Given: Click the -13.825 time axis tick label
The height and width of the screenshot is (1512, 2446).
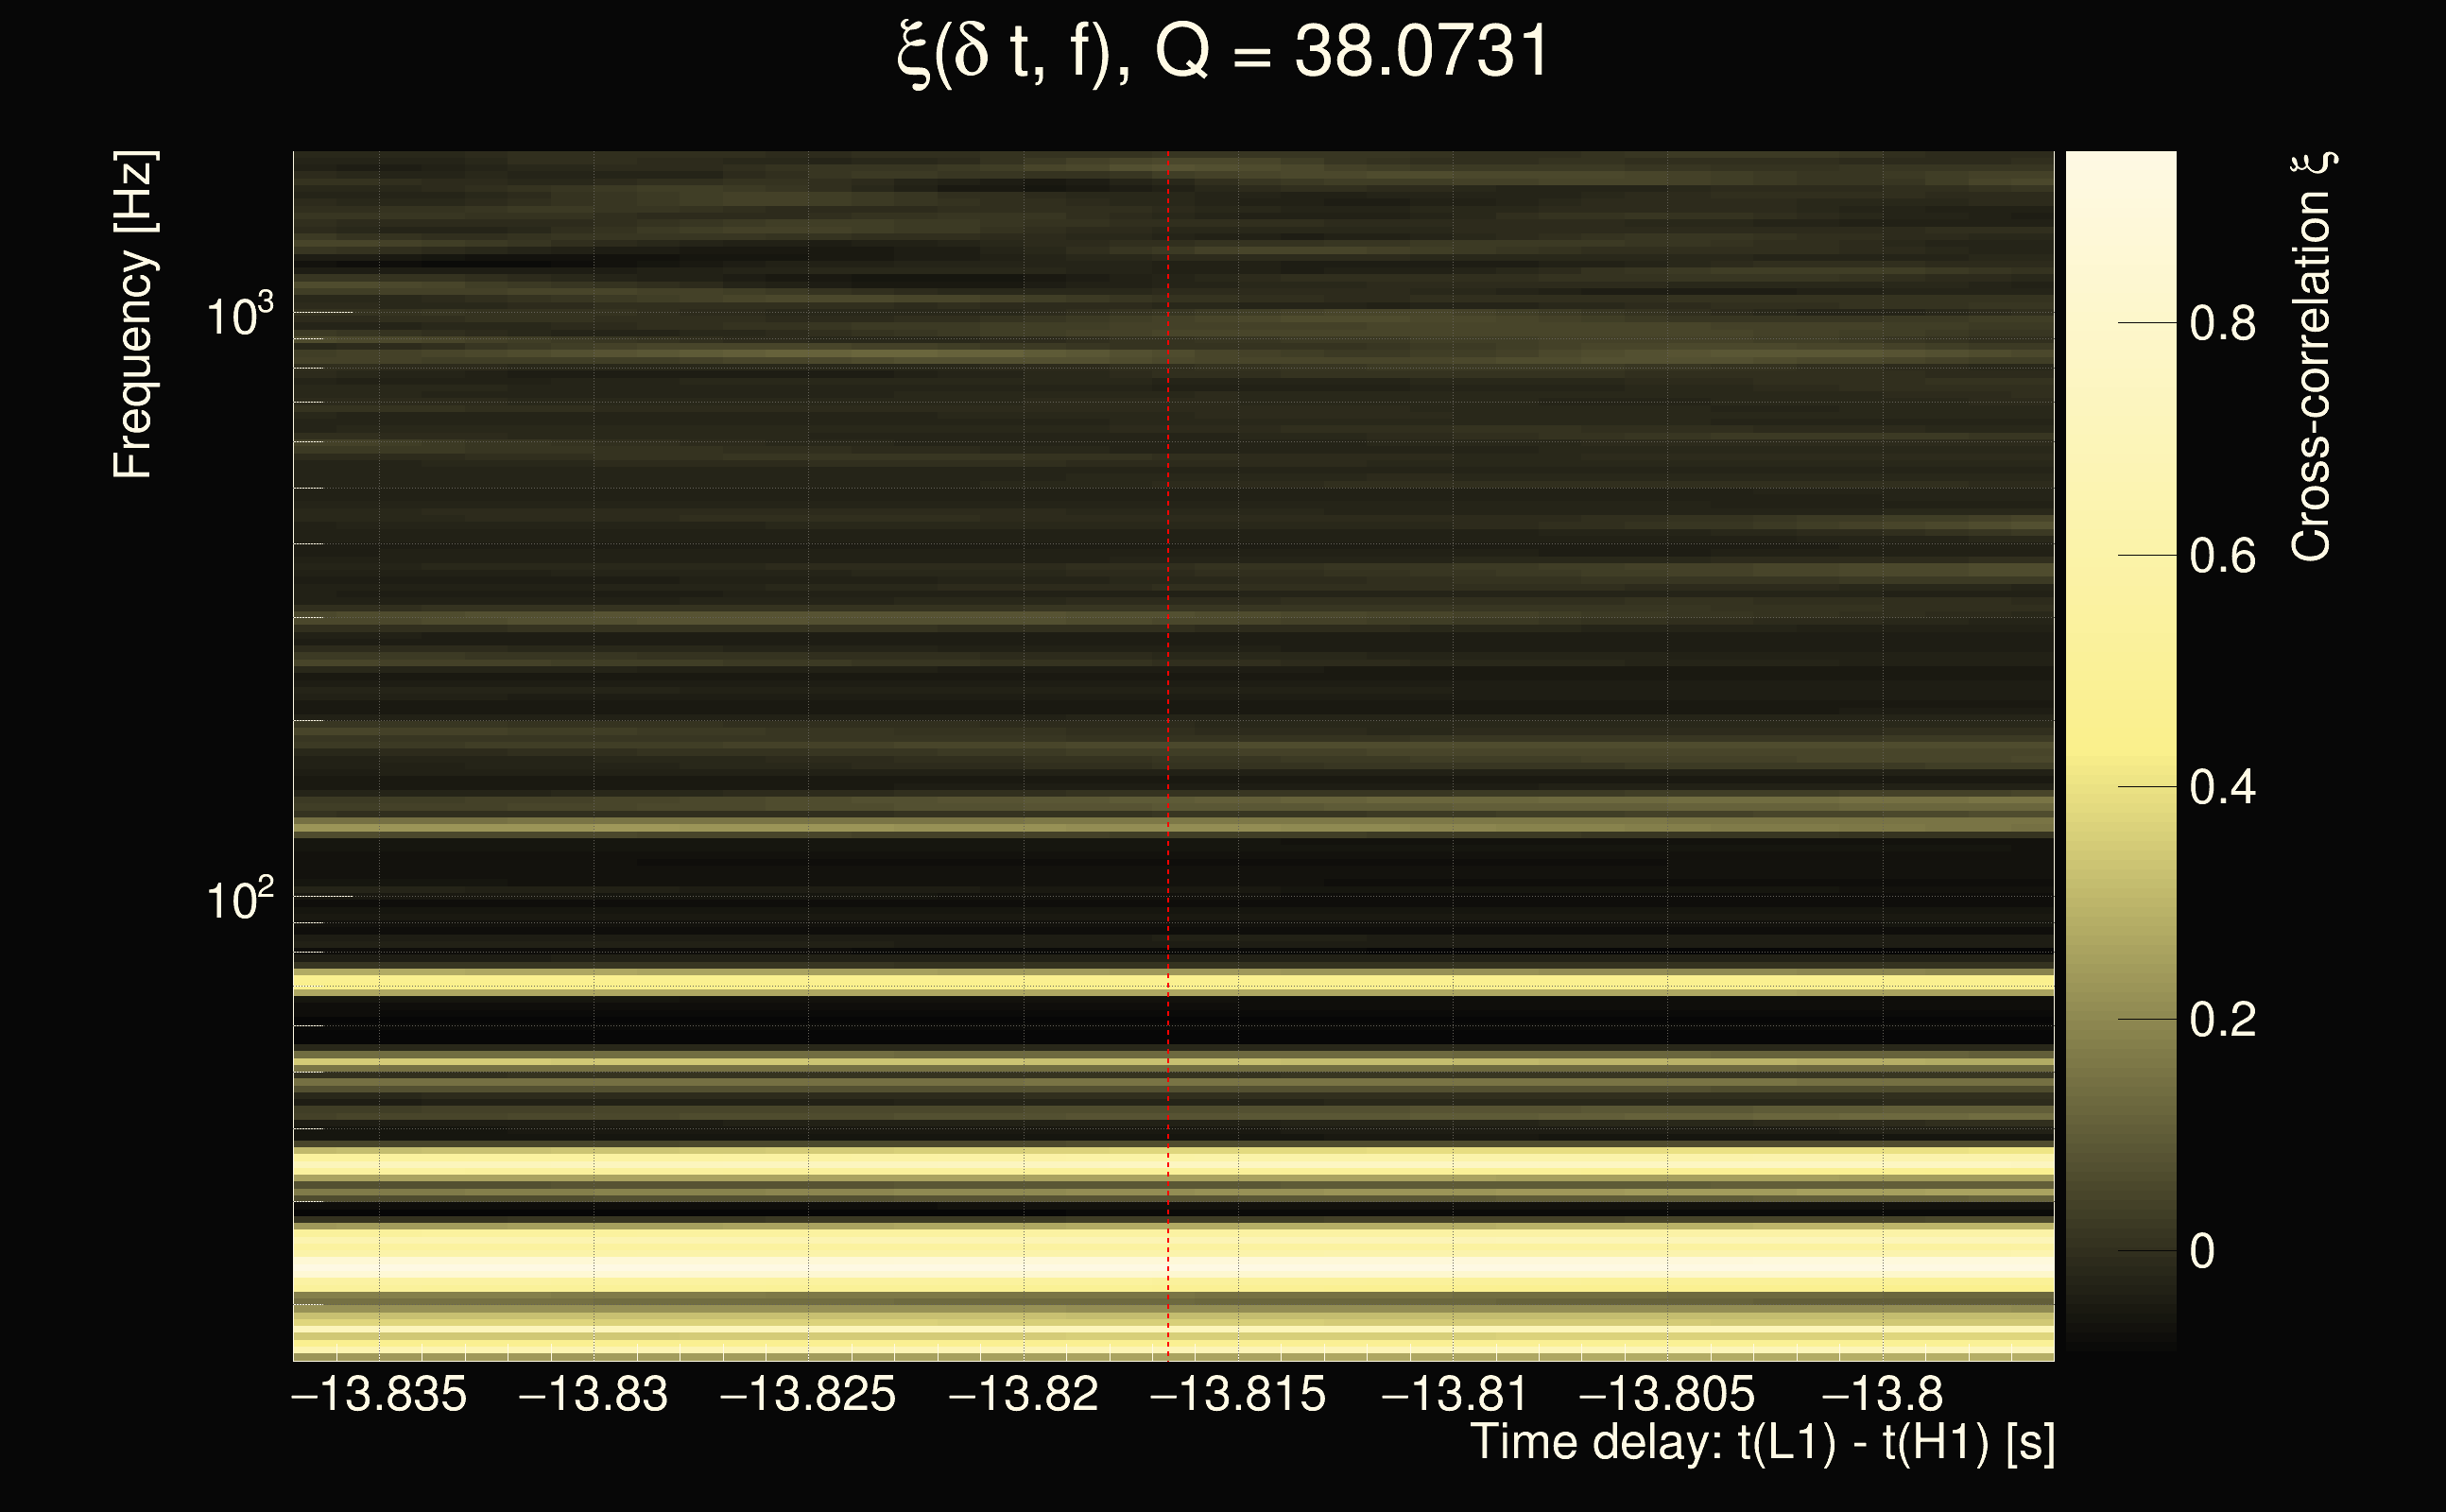Looking at the screenshot, I should (x=808, y=1394).
